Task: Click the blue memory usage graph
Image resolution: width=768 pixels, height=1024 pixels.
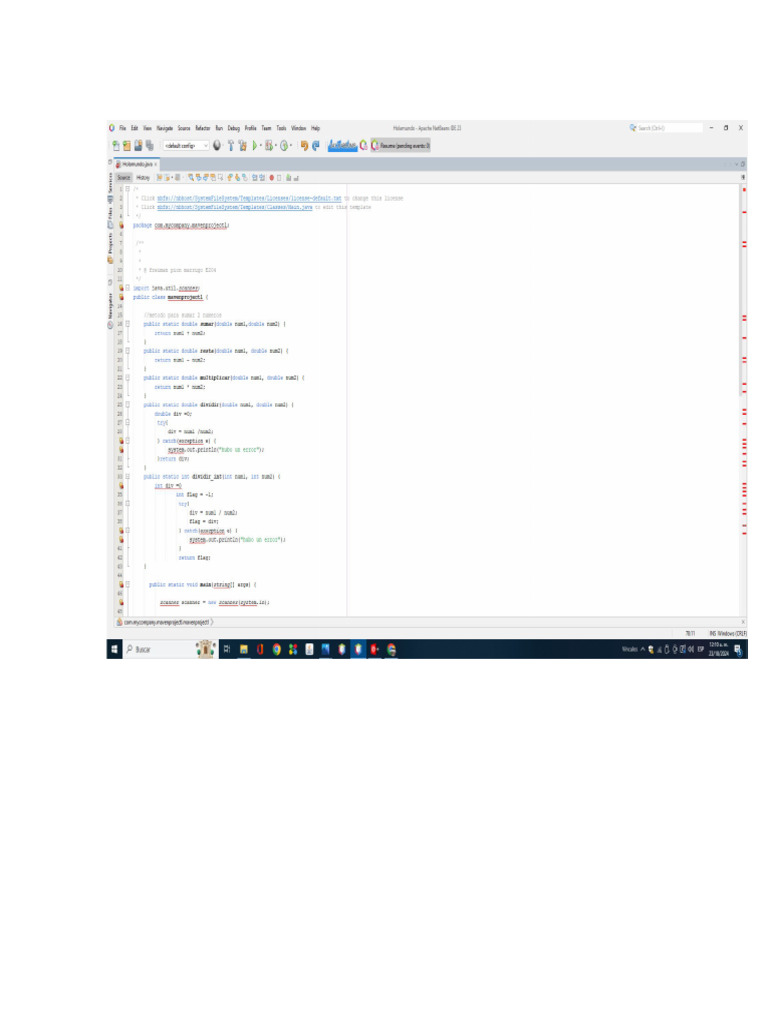Action: 342,145
